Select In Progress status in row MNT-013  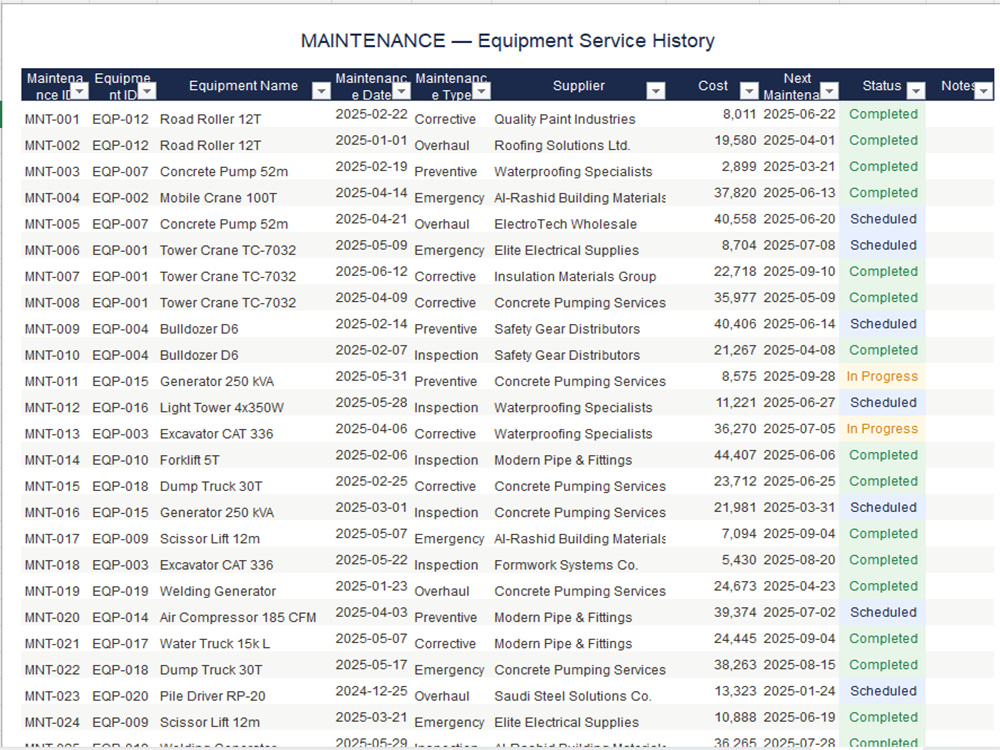tap(882, 429)
